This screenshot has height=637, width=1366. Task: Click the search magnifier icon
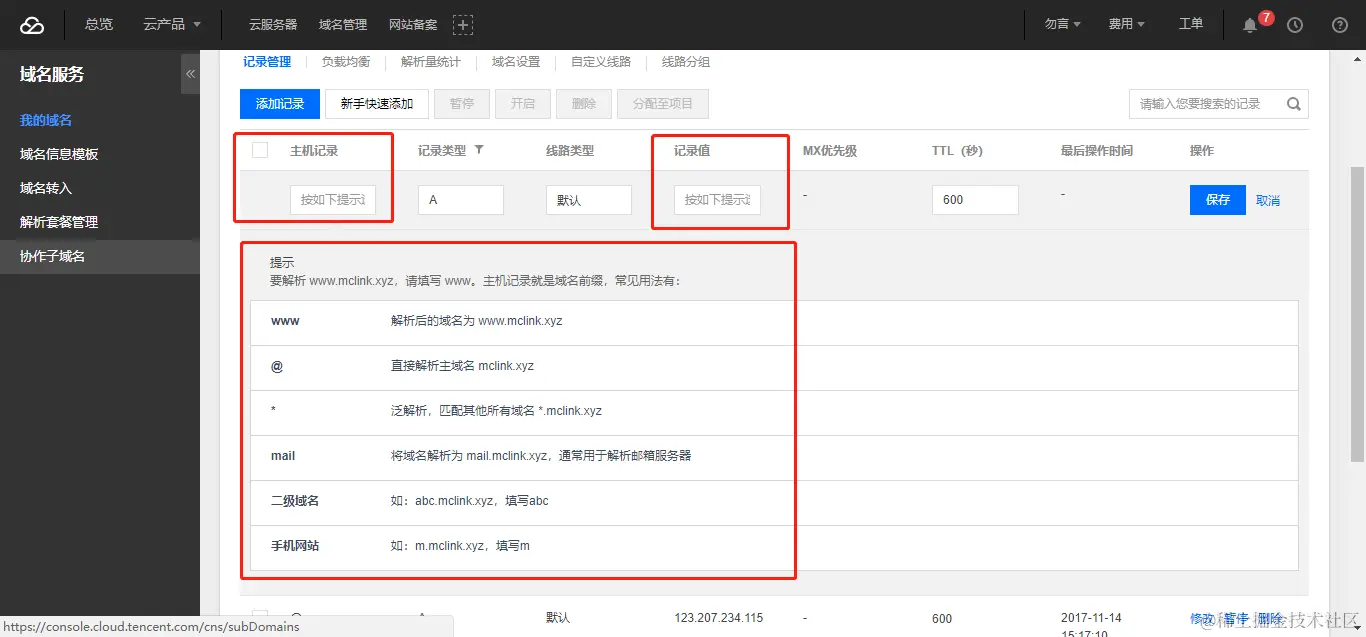click(1293, 104)
